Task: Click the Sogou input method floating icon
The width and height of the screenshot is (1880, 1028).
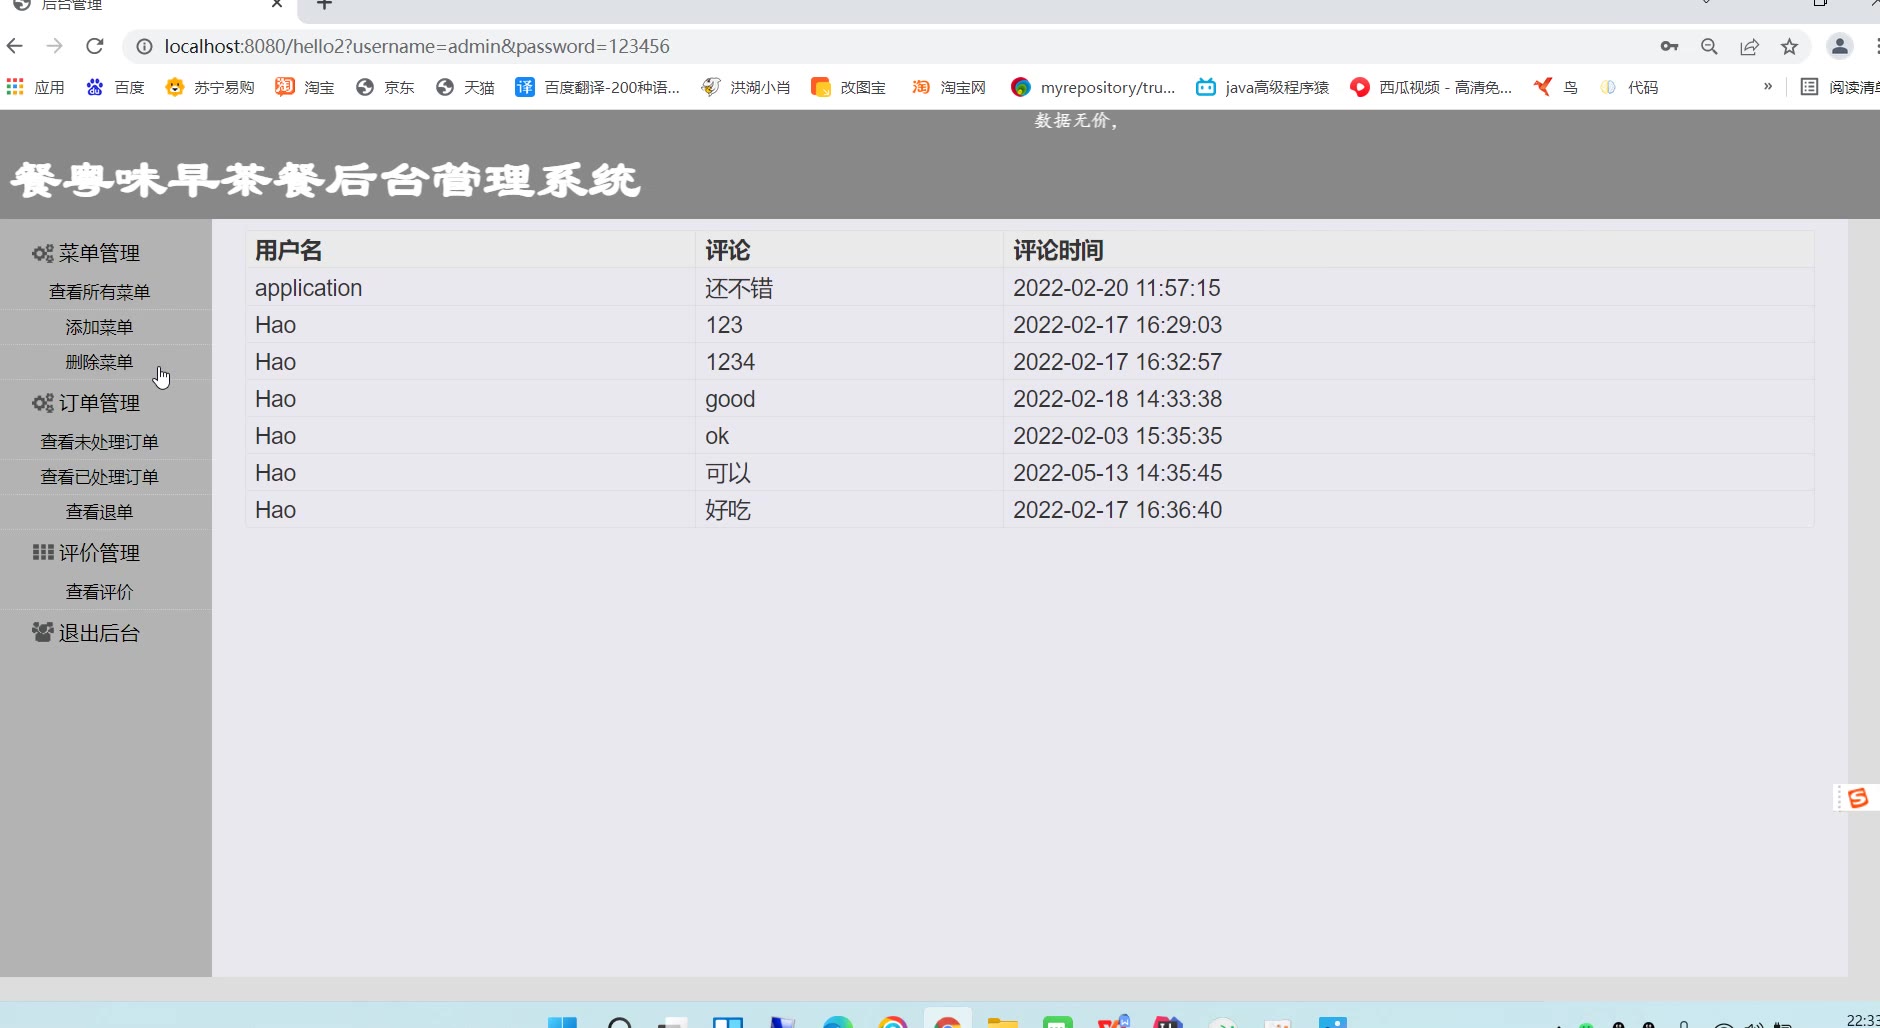Action: (x=1858, y=797)
